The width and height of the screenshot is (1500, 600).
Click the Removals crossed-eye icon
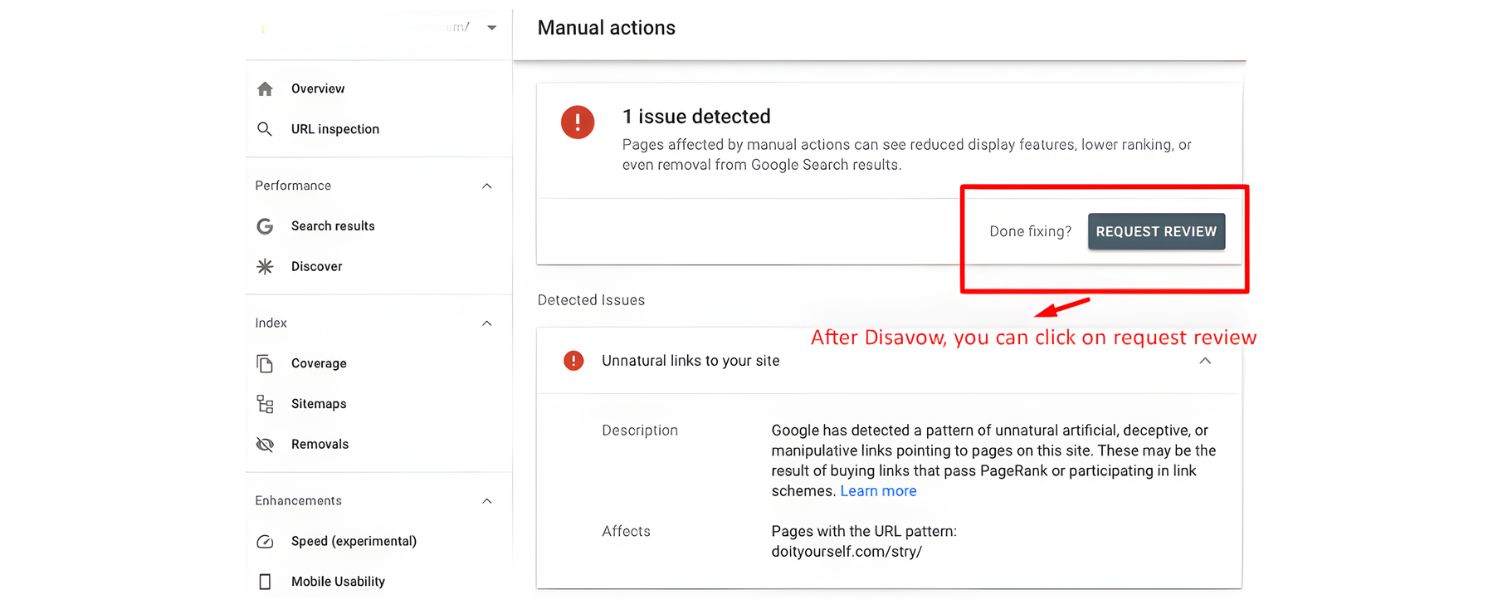coord(265,445)
